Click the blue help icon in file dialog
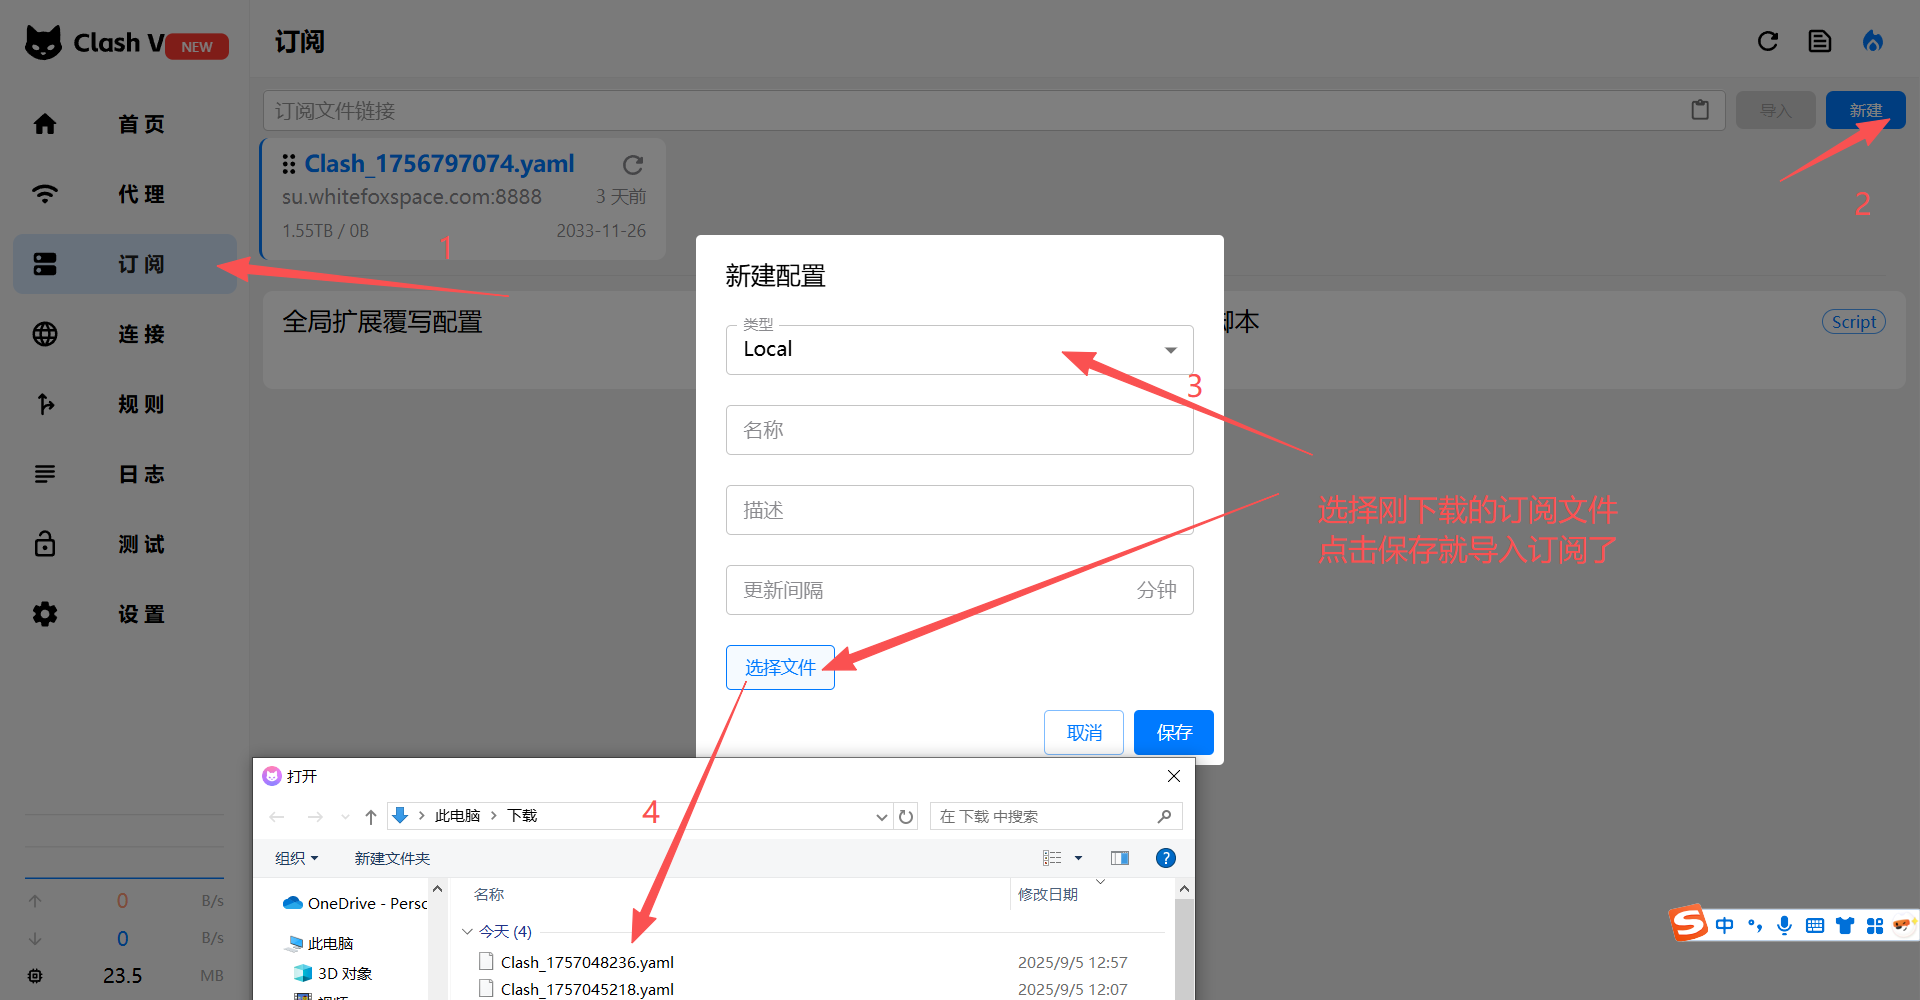Screen dimensions: 1920x1000 pos(1166,858)
